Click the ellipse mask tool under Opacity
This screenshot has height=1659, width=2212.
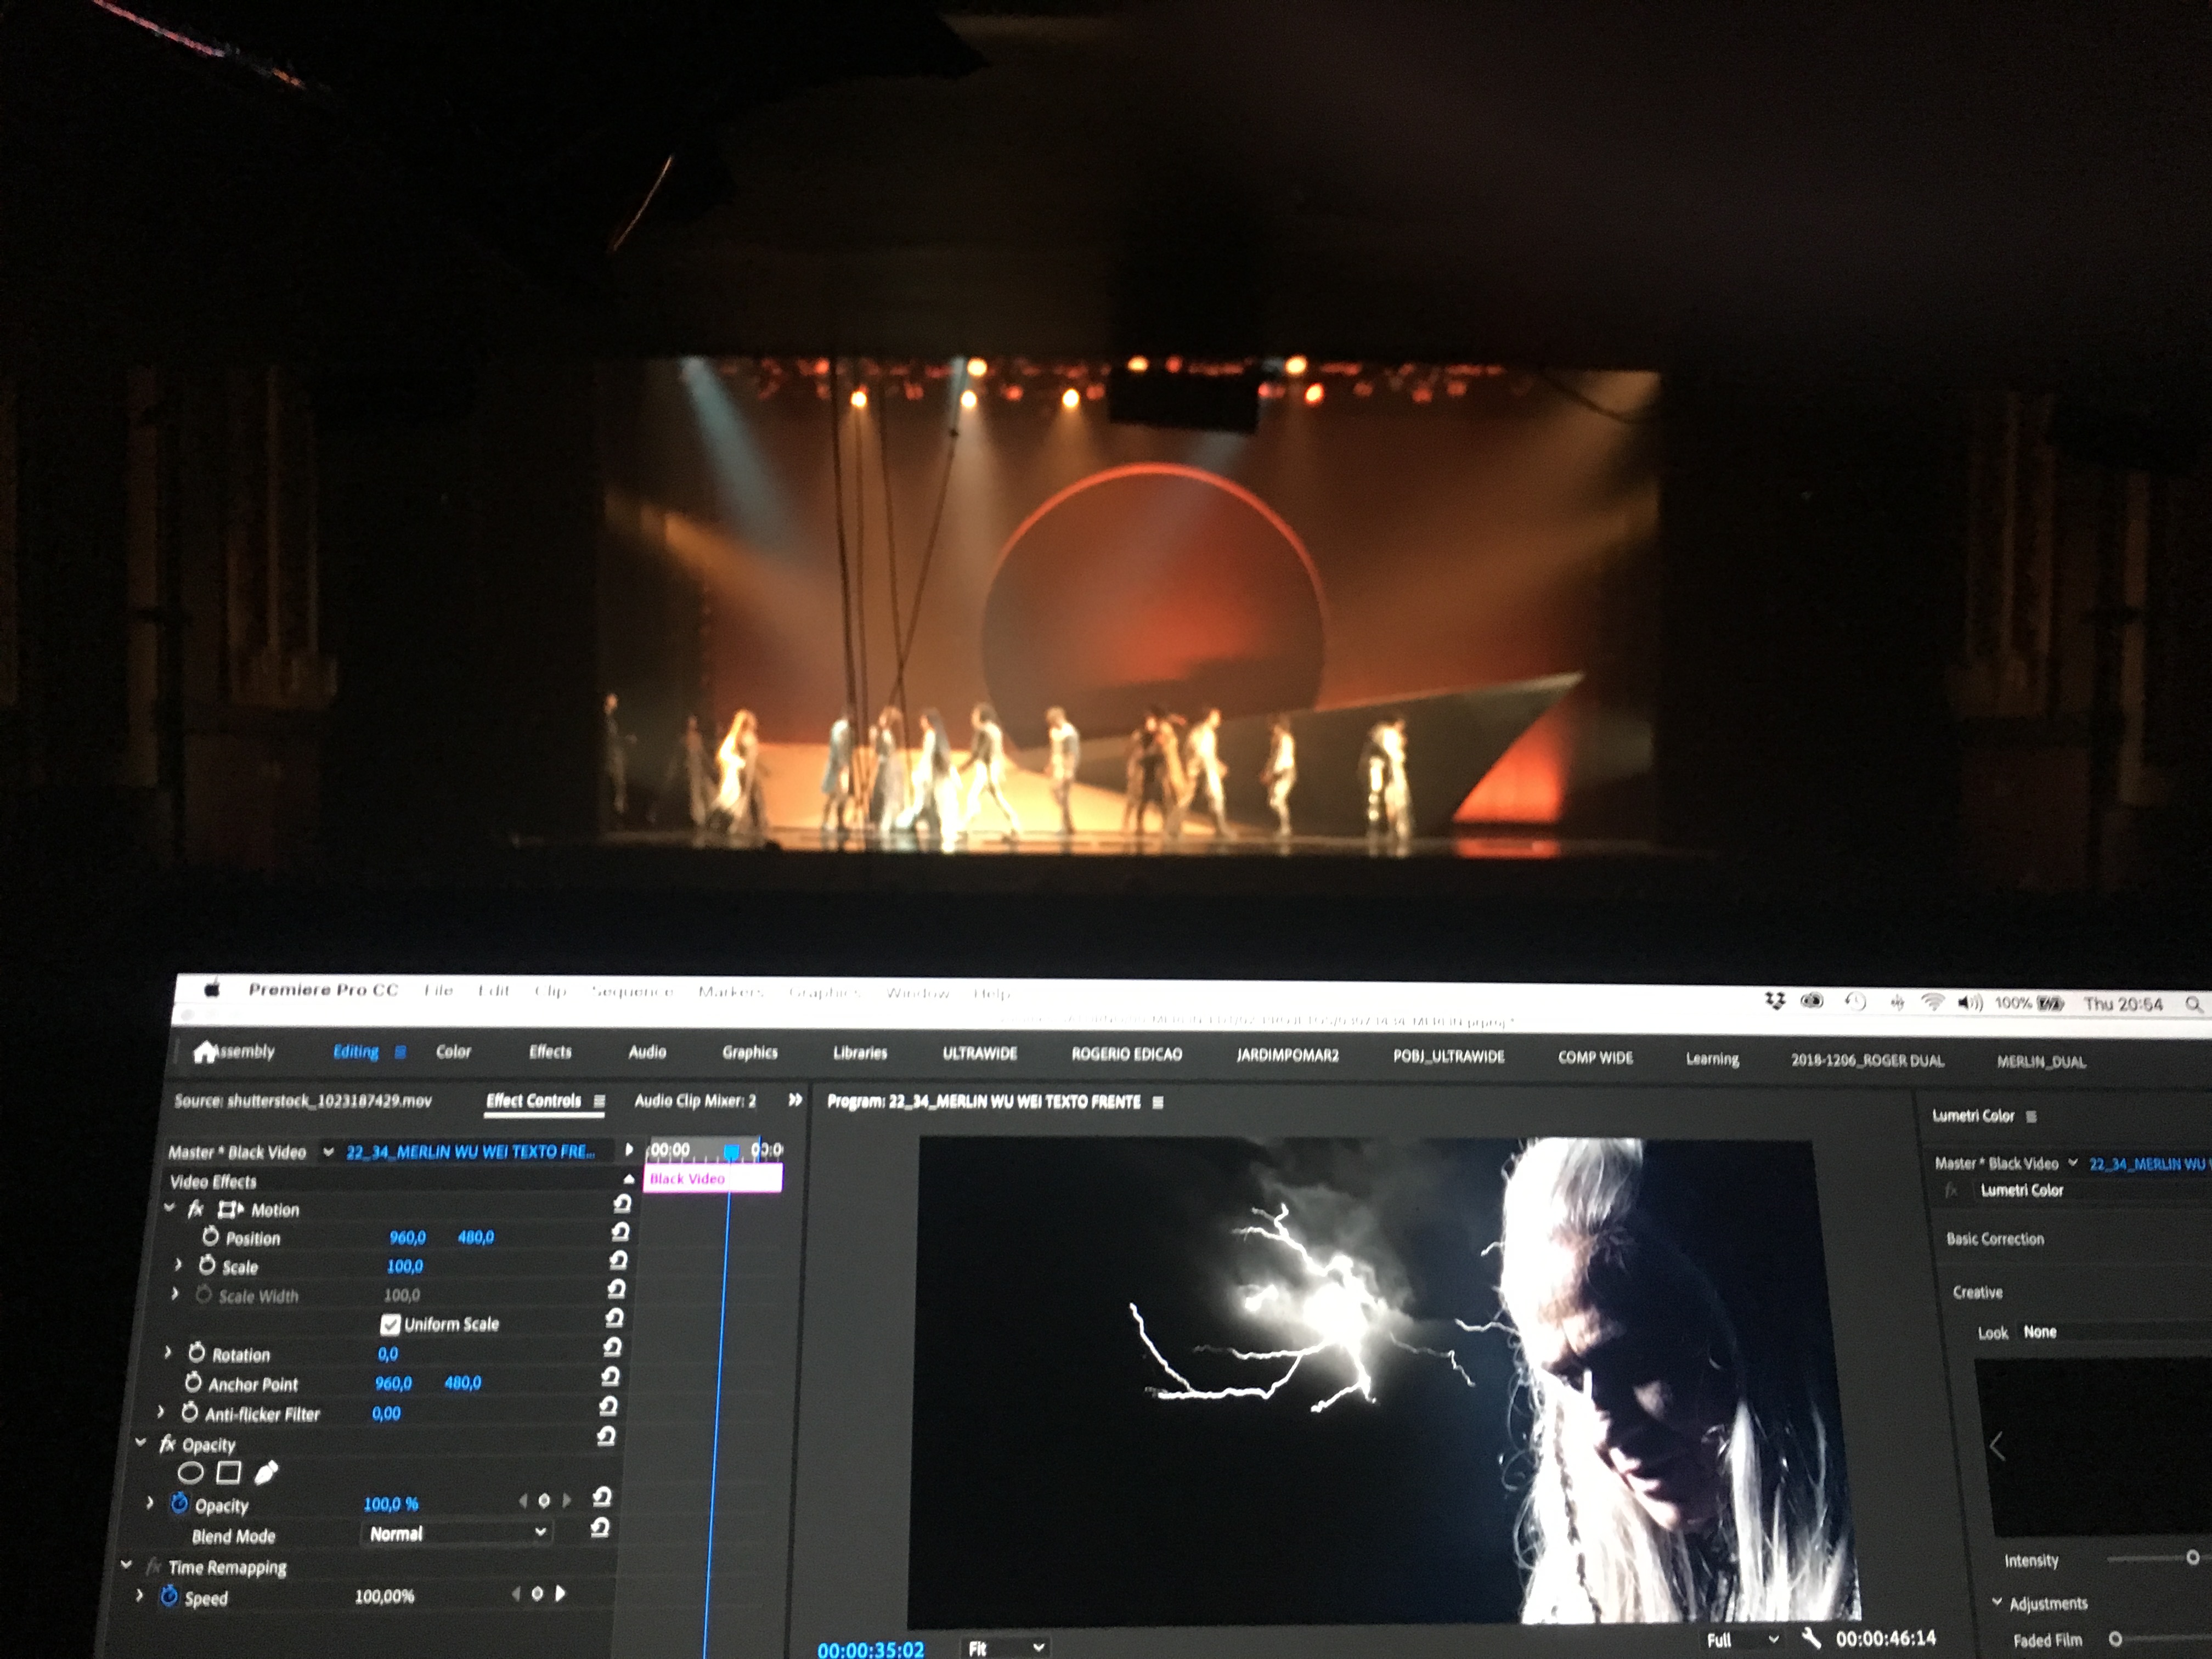click(x=190, y=1472)
